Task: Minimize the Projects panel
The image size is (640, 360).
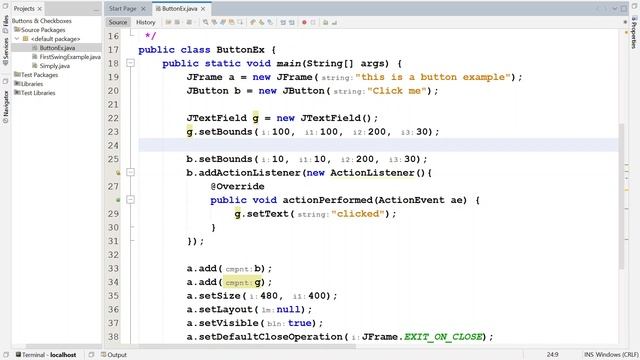Action: (x=96, y=9)
